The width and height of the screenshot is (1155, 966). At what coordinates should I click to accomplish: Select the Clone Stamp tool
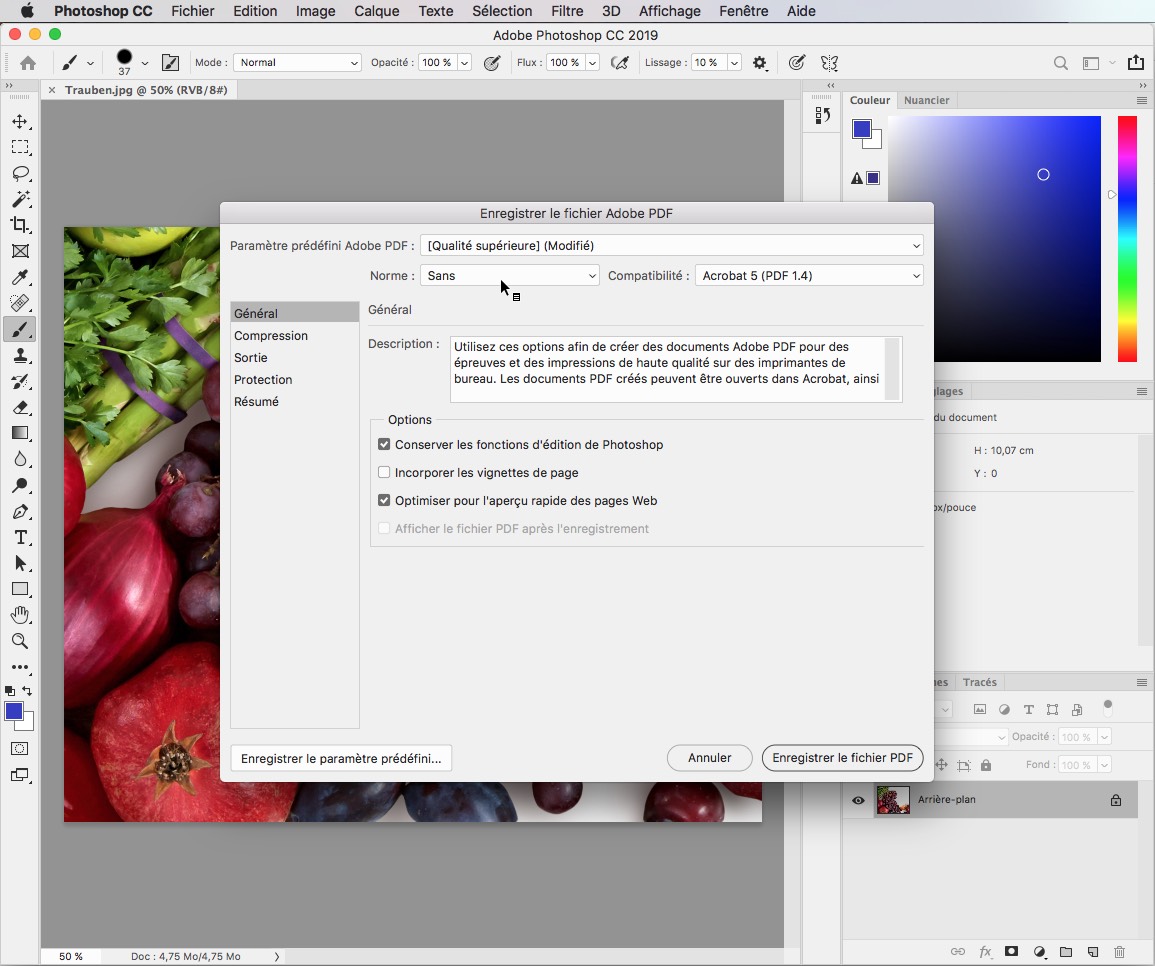[x=20, y=356]
